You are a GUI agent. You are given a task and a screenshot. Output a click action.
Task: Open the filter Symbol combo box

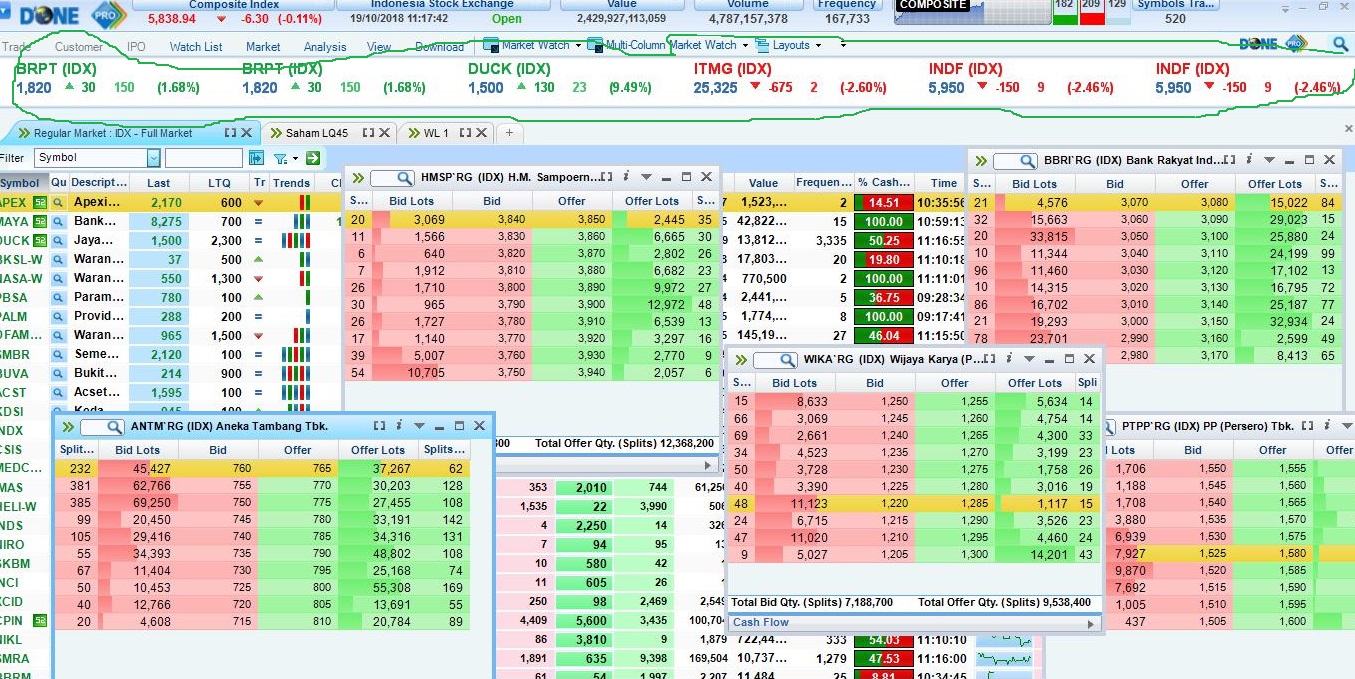tap(97, 158)
